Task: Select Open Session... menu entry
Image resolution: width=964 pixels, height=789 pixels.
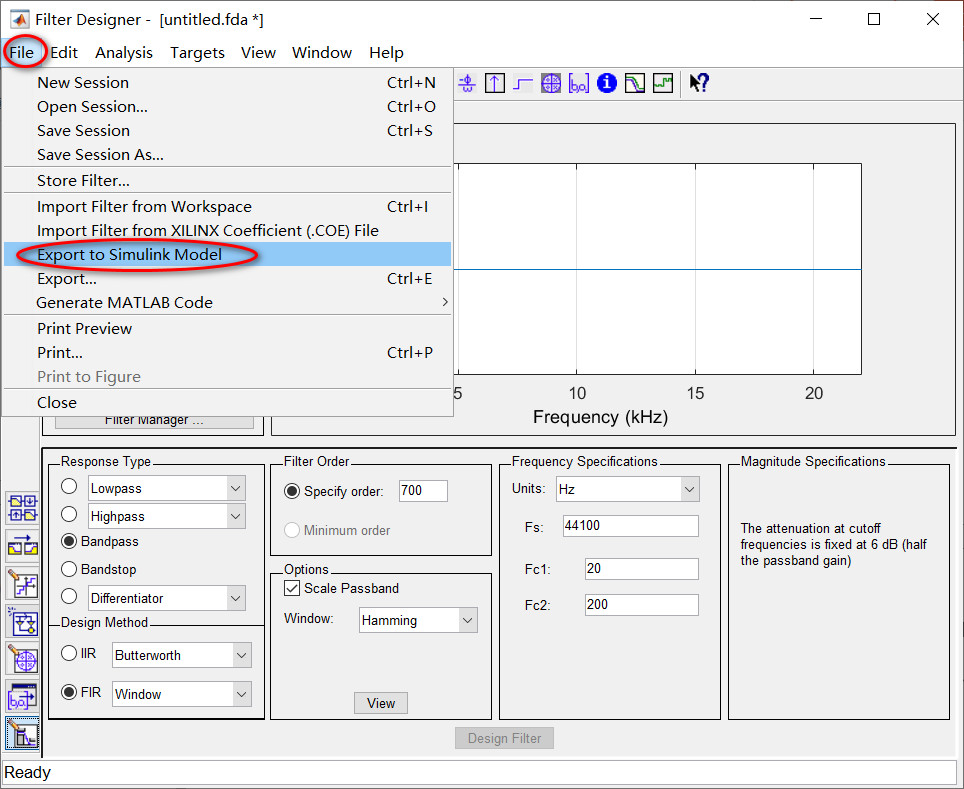Action: click(227, 106)
